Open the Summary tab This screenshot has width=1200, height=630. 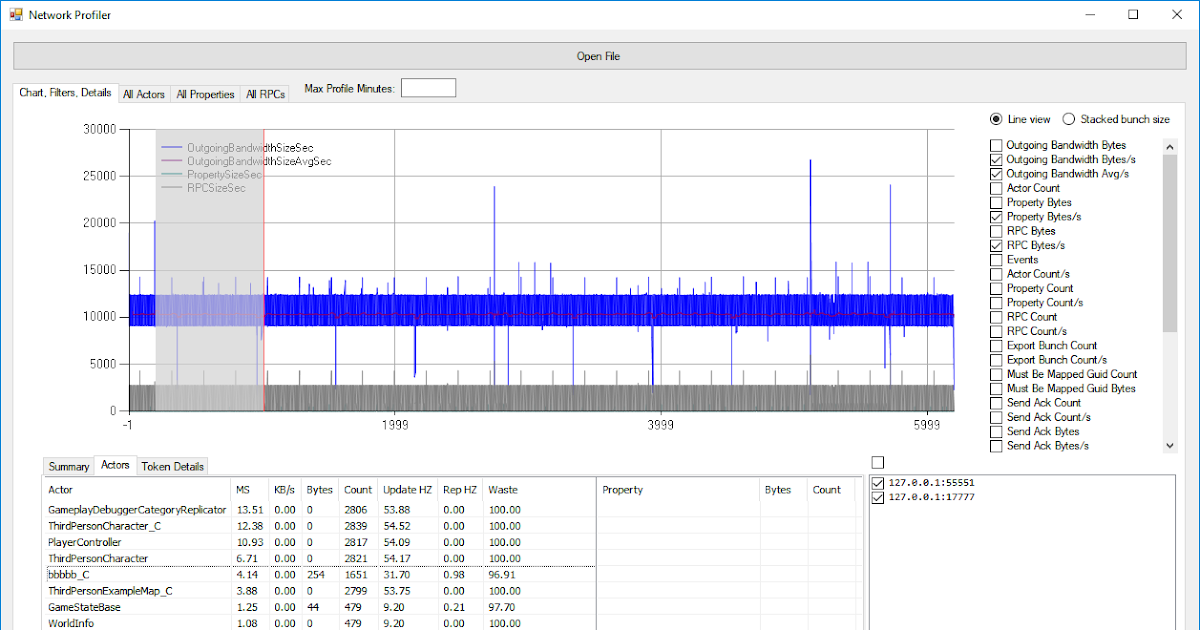pos(69,467)
